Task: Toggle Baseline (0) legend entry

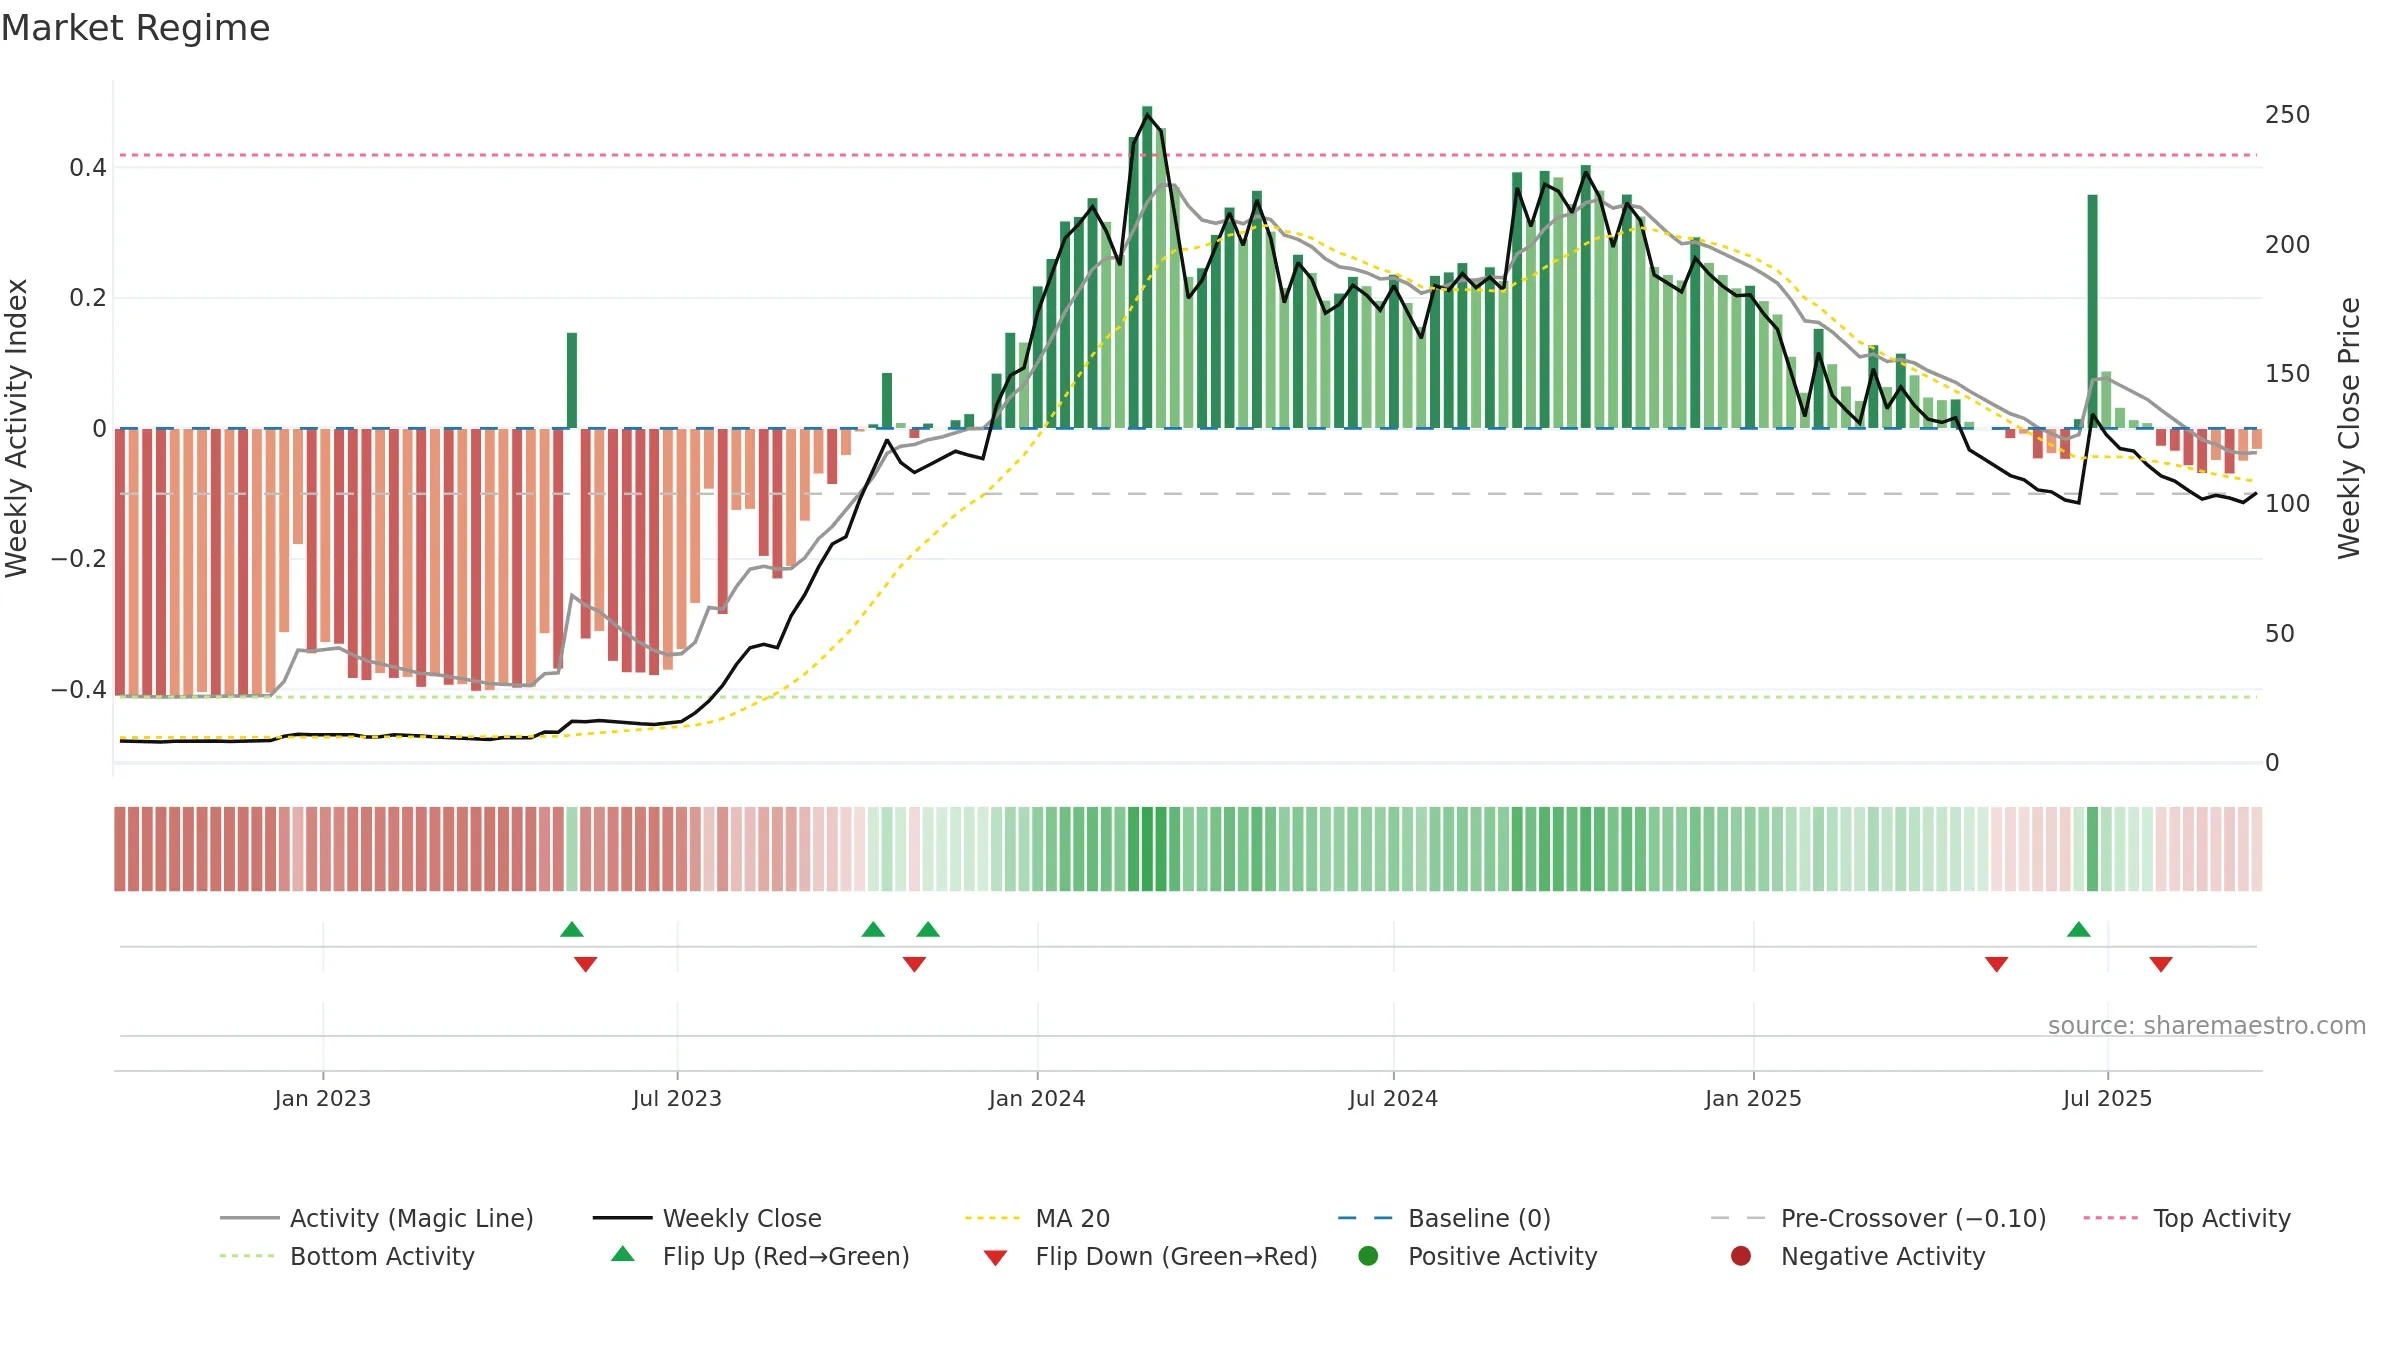Action: (x=1444, y=1218)
